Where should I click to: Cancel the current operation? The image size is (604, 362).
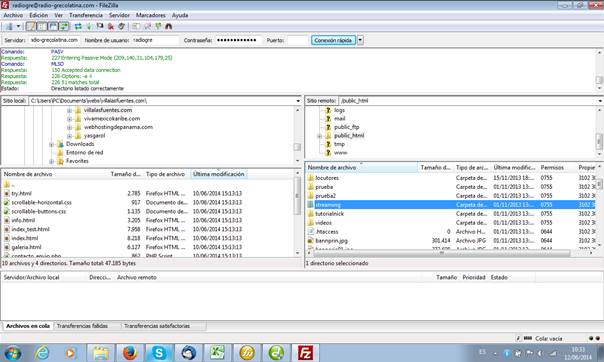coord(100,26)
